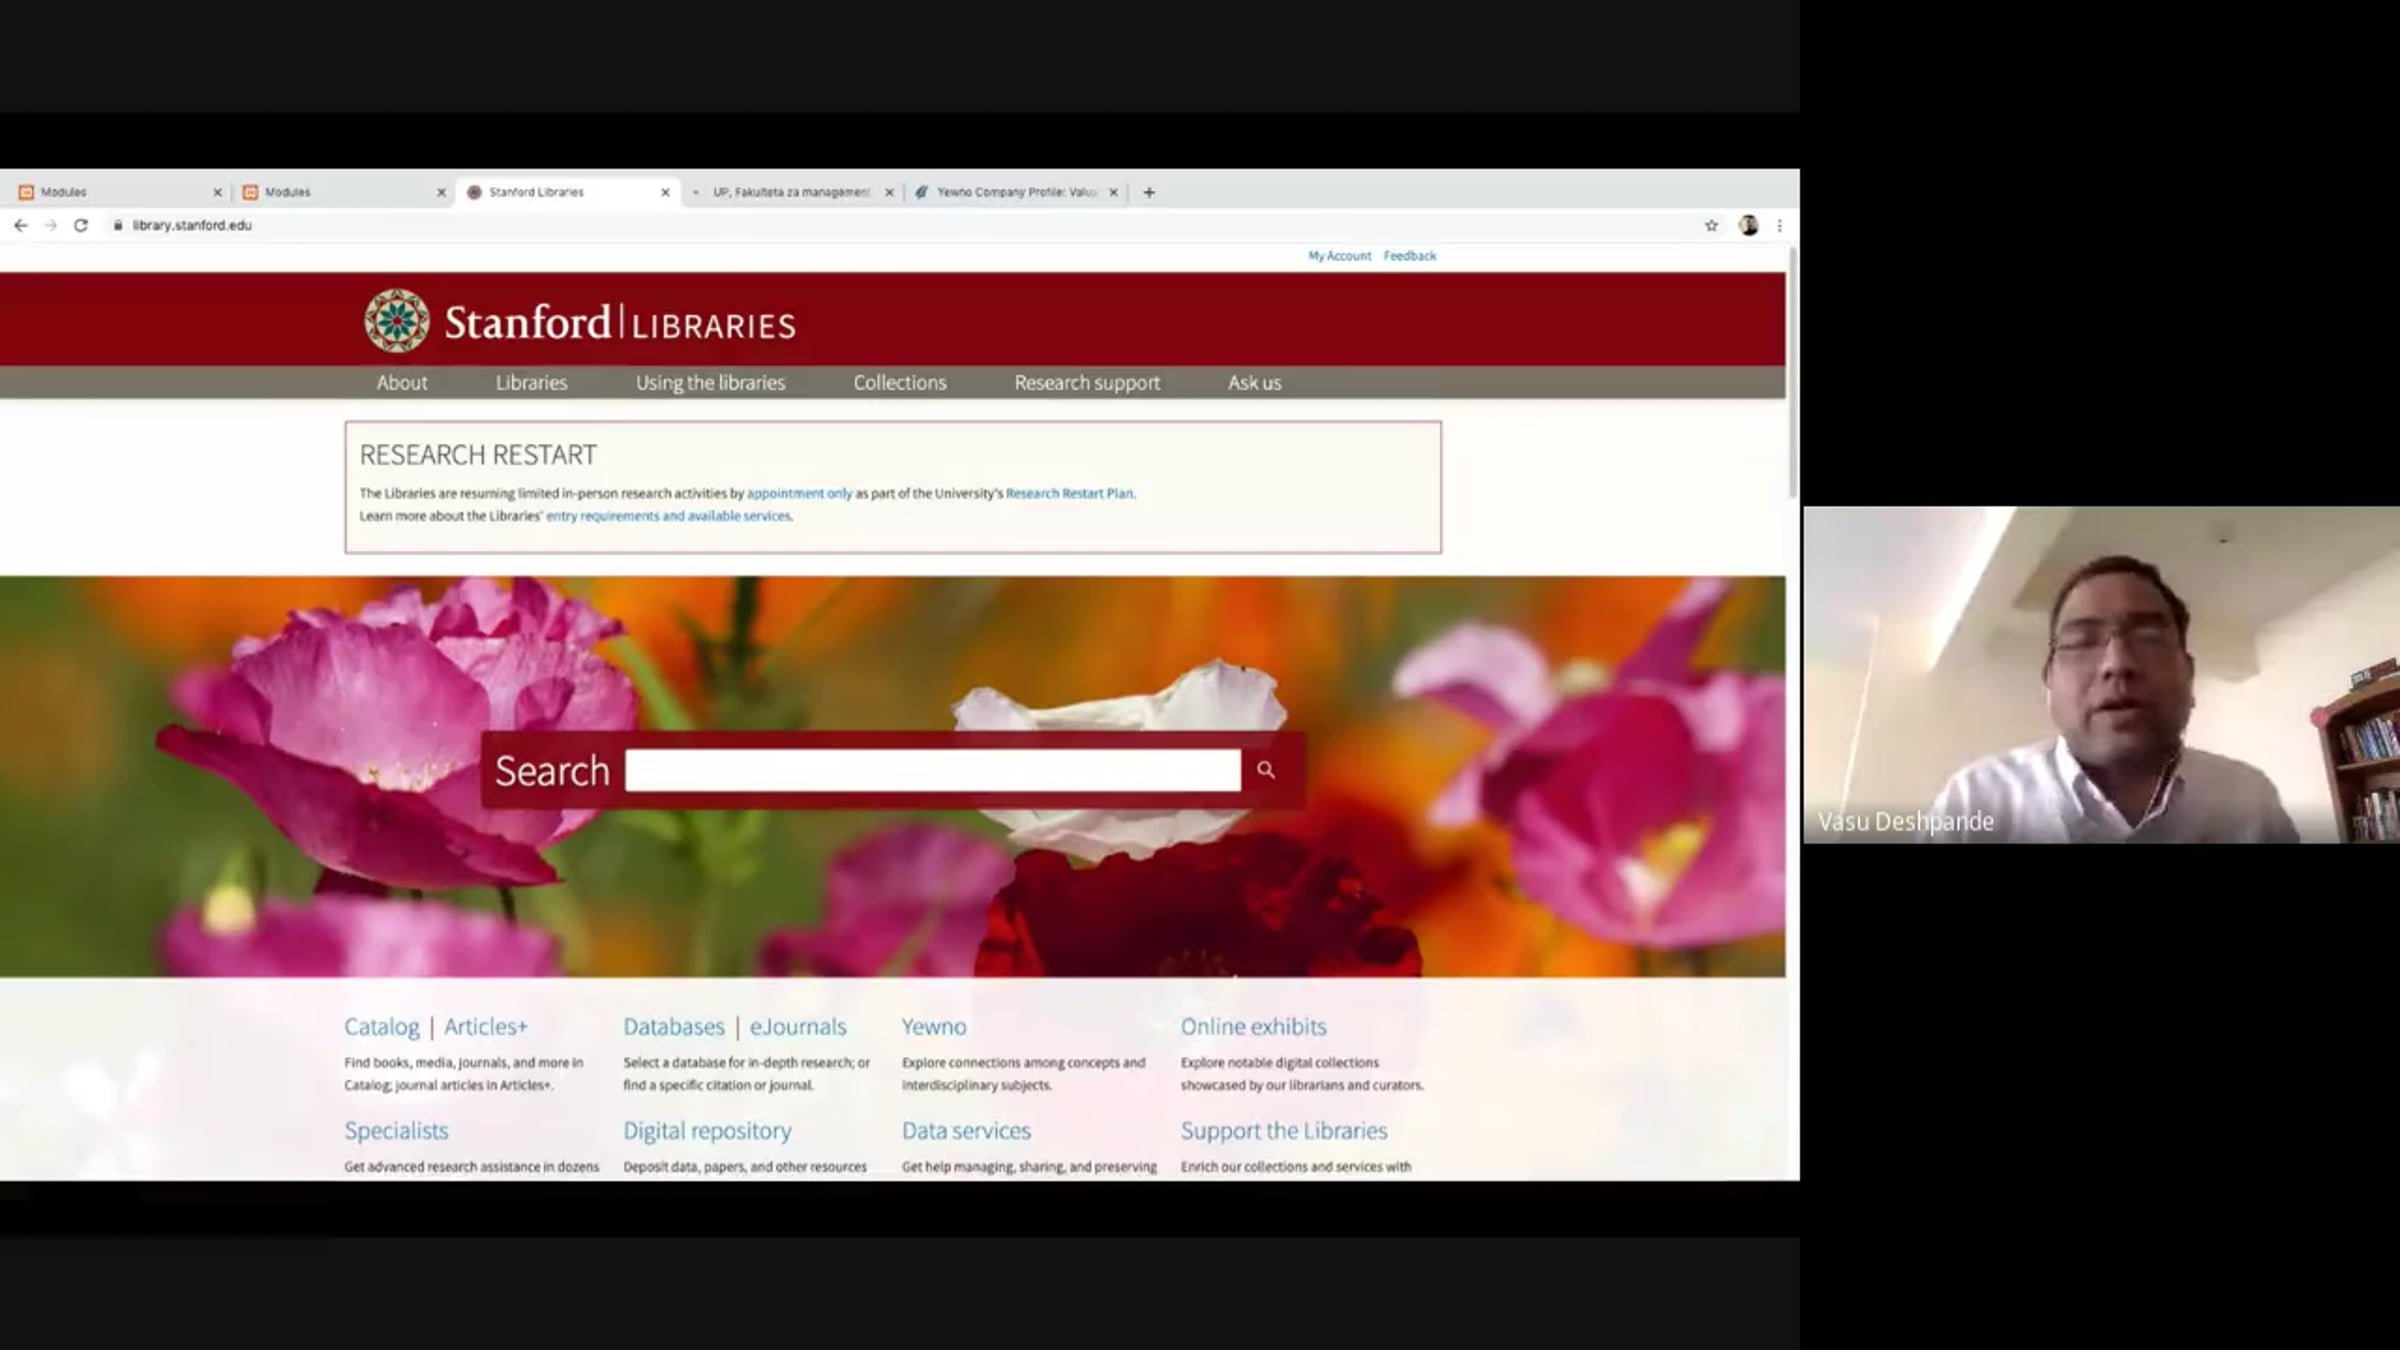This screenshot has height=1350, width=2400.
Task: Bookmark this page with the star icon
Action: [1711, 225]
